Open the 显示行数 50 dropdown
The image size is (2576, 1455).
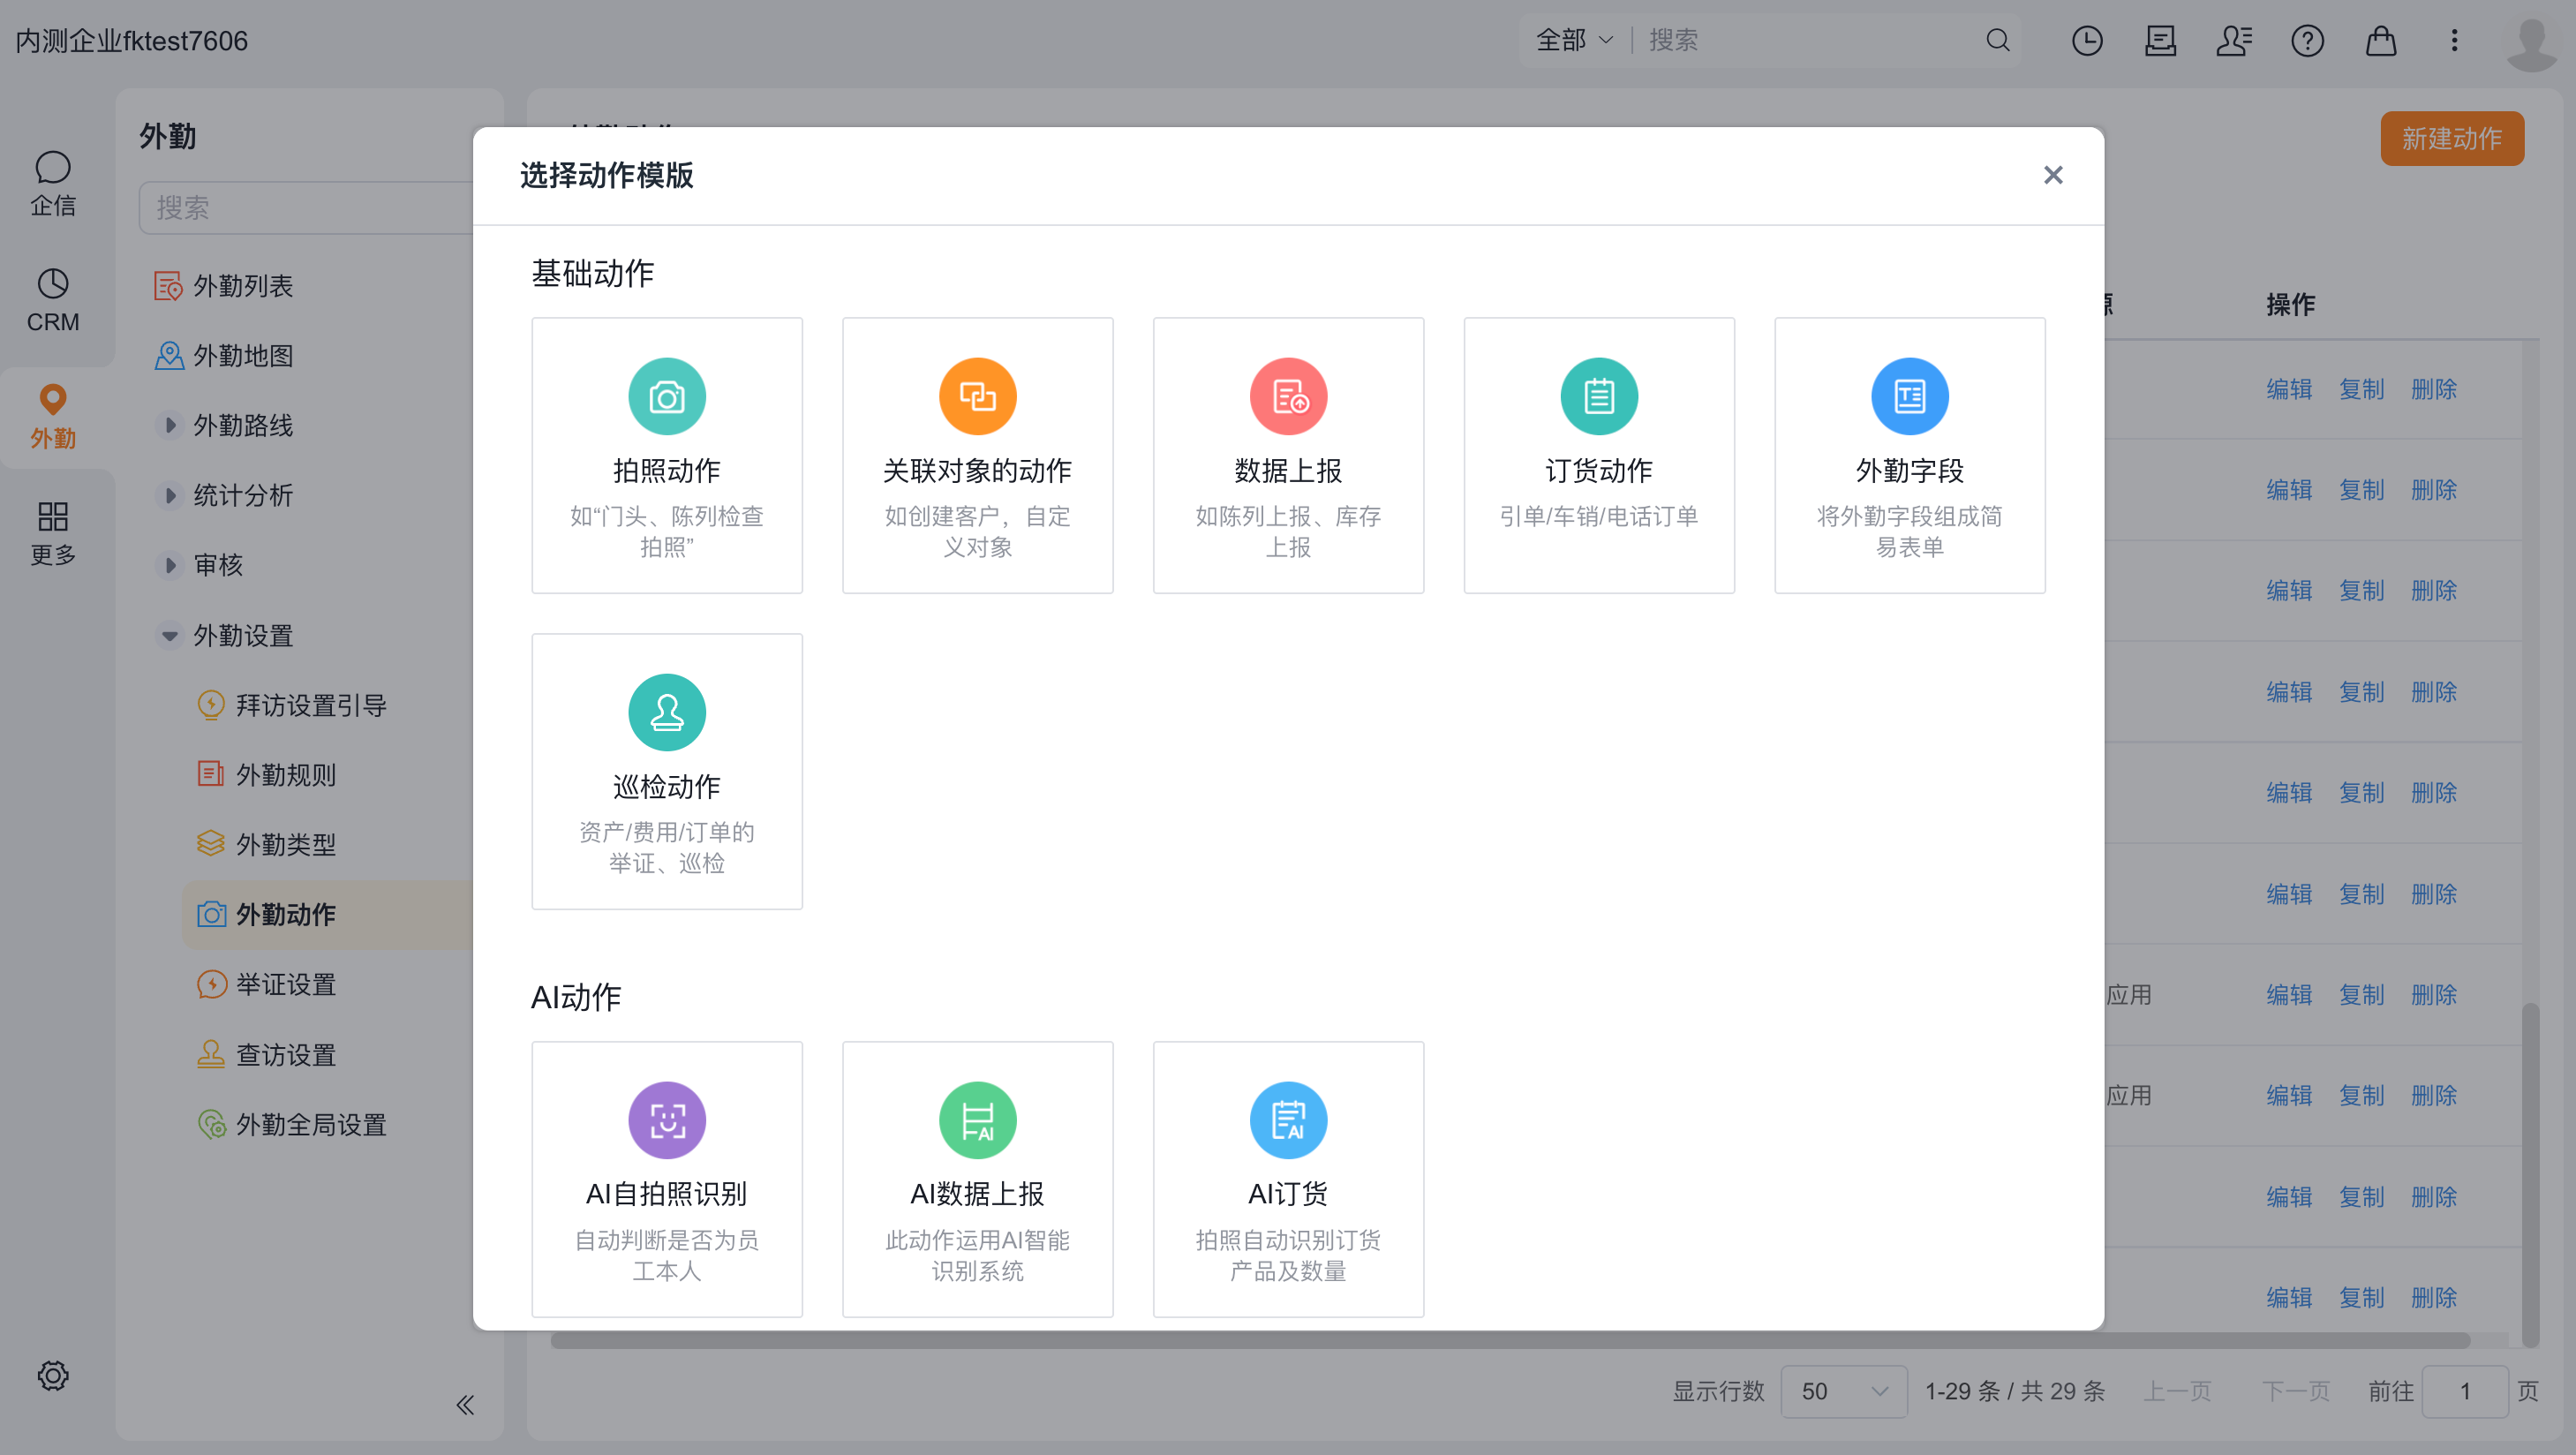(1844, 1391)
